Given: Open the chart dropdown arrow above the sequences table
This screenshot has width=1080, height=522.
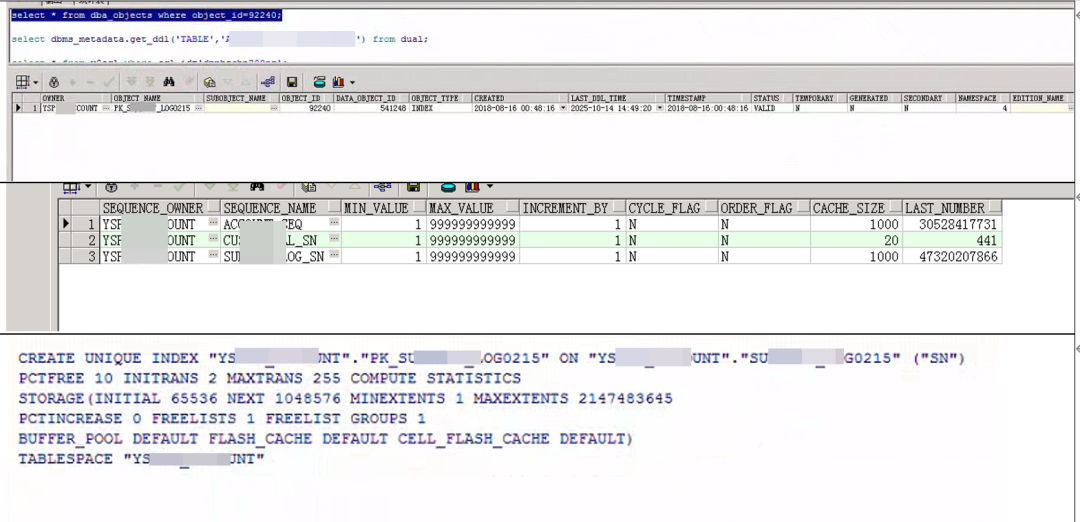Looking at the screenshot, I should point(490,186).
